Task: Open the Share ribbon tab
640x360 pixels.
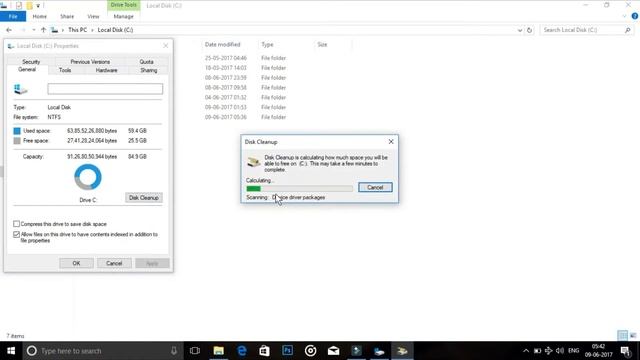Action: click(67, 16)
